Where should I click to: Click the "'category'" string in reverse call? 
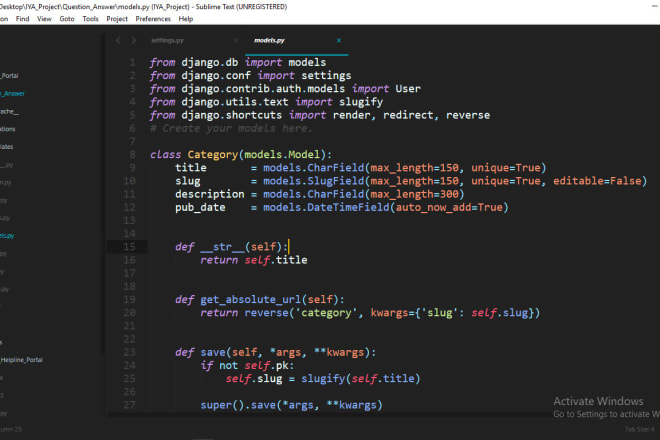click(x=326, y=313)
